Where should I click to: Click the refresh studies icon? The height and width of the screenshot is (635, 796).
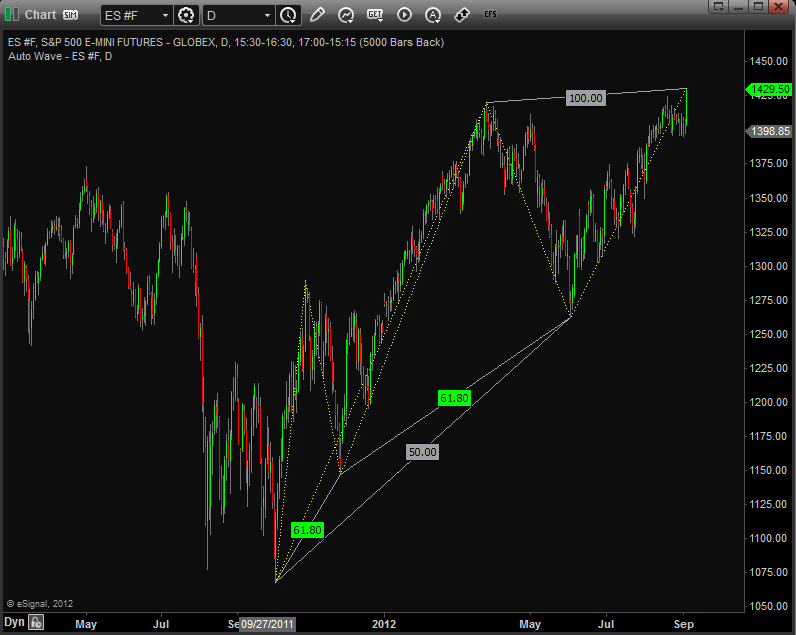pos(346,15)
